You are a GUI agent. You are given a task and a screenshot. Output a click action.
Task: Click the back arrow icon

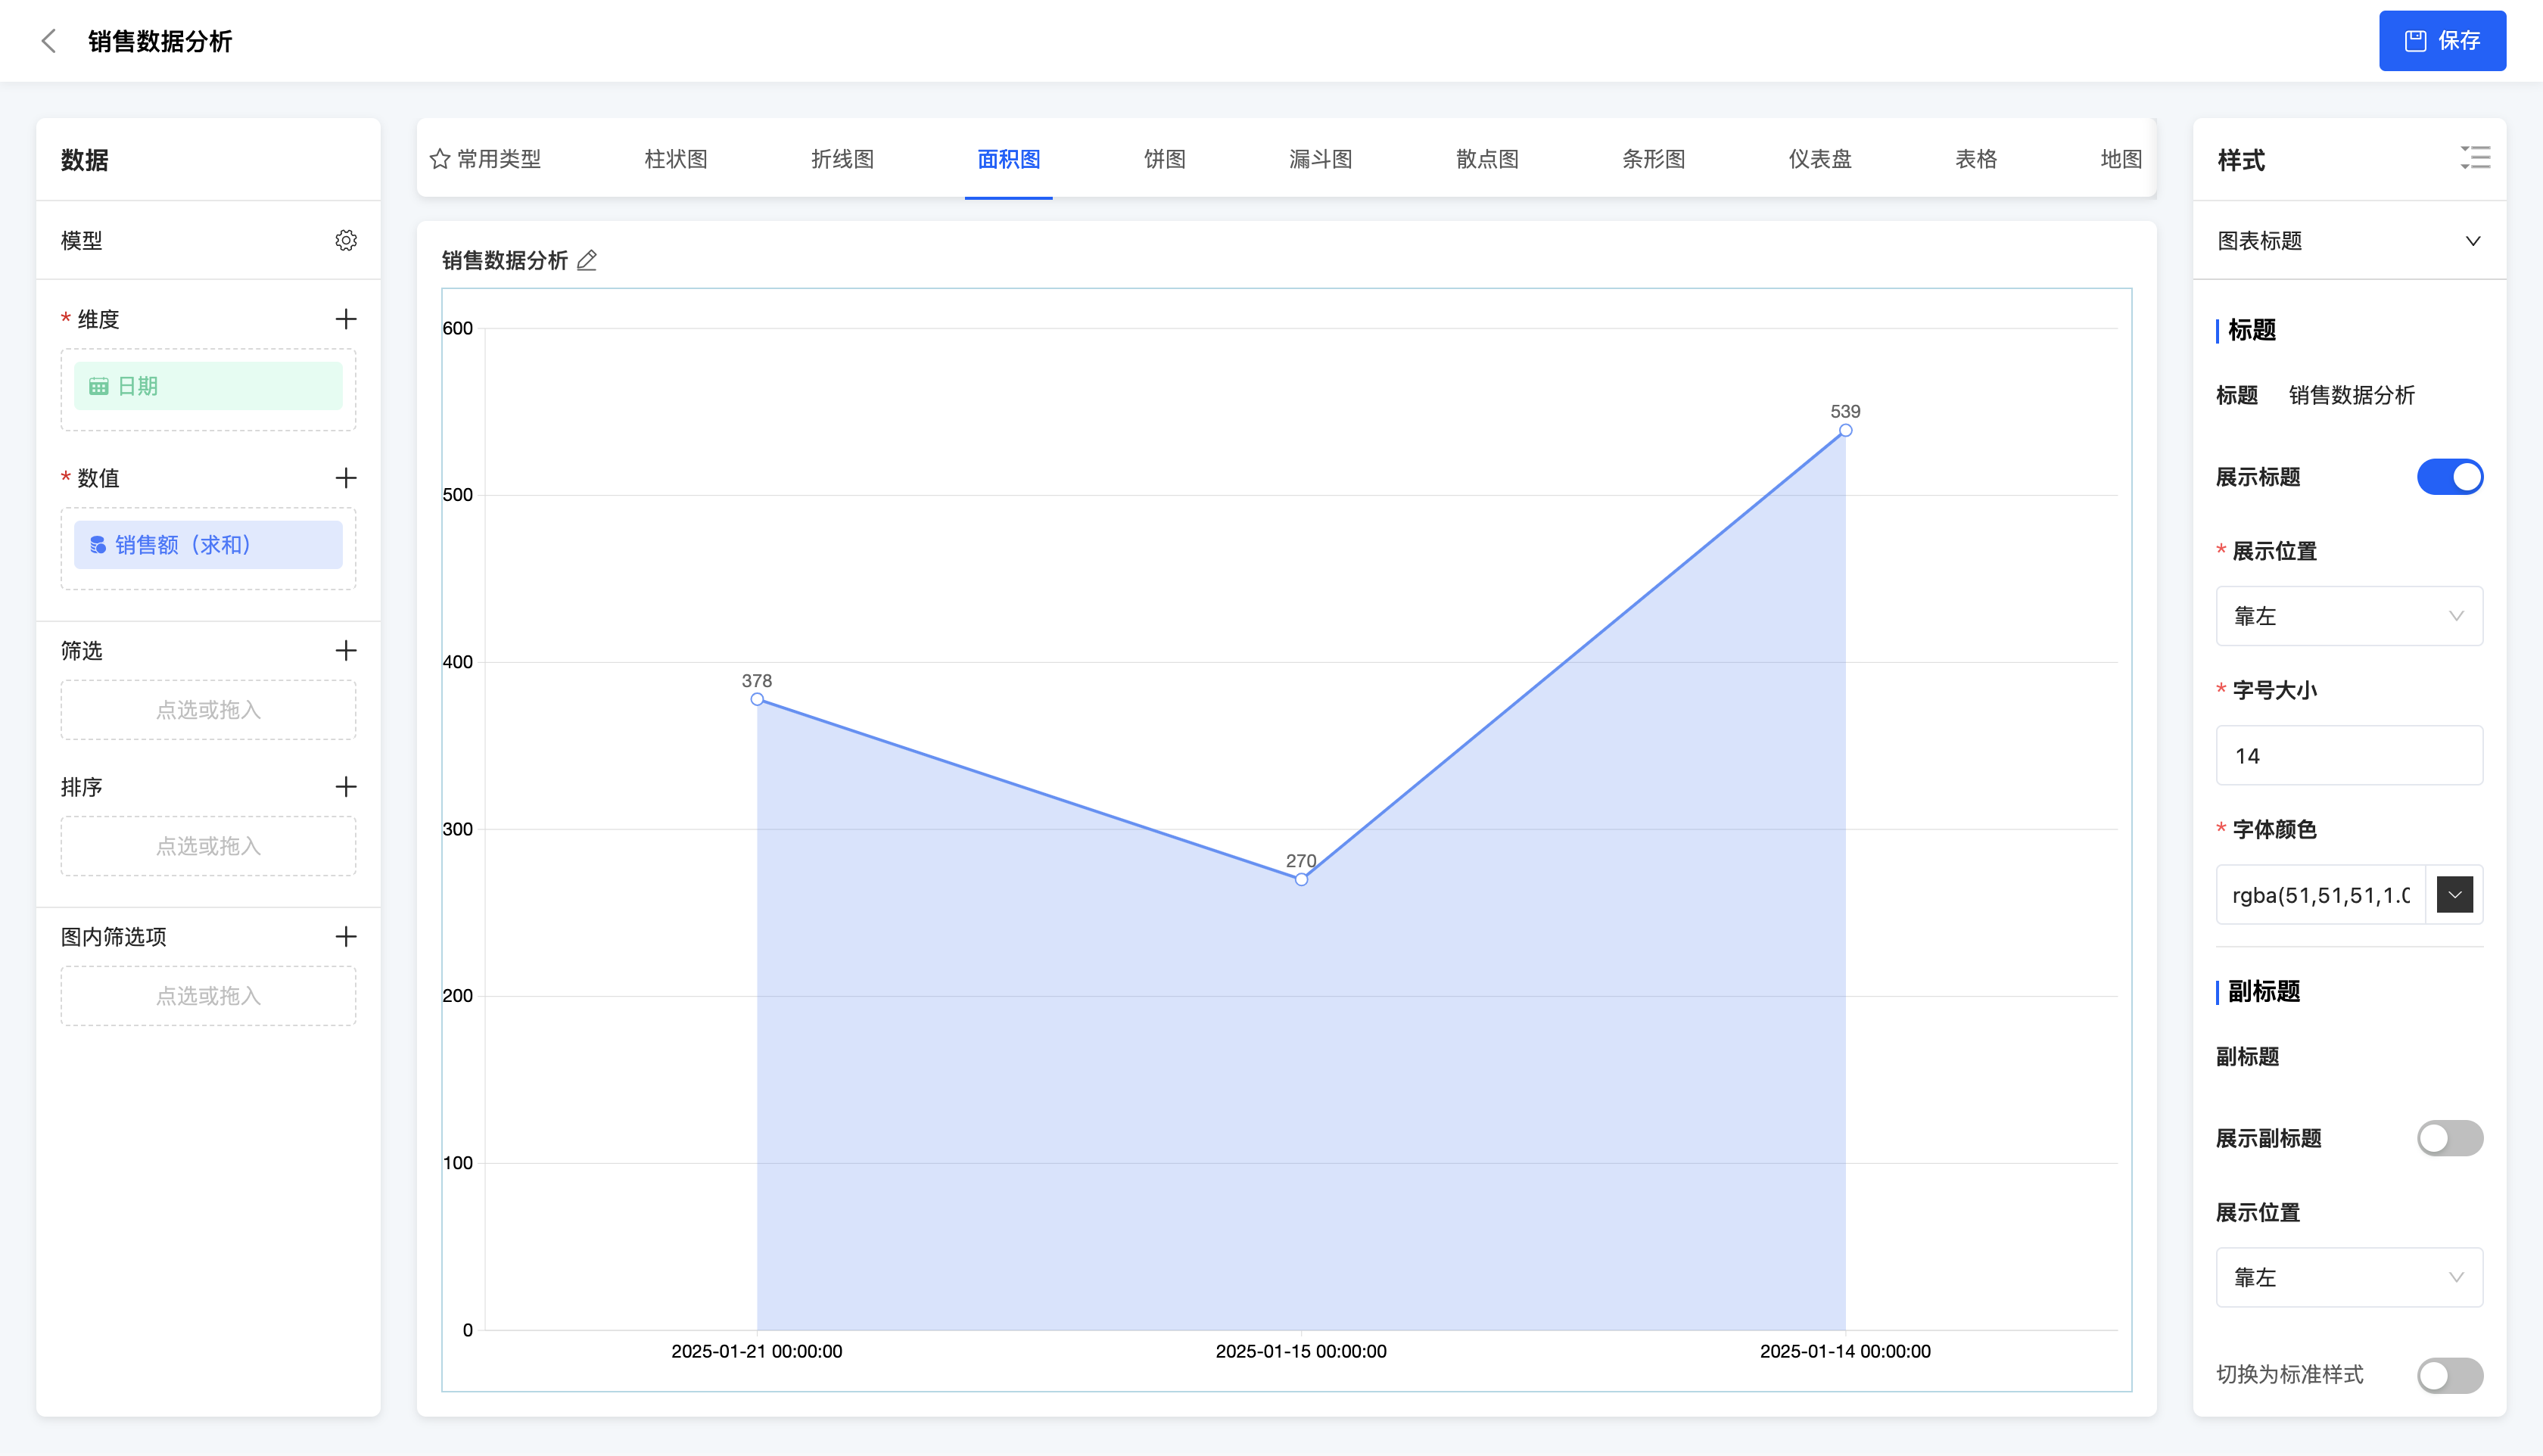coord(48,41)
